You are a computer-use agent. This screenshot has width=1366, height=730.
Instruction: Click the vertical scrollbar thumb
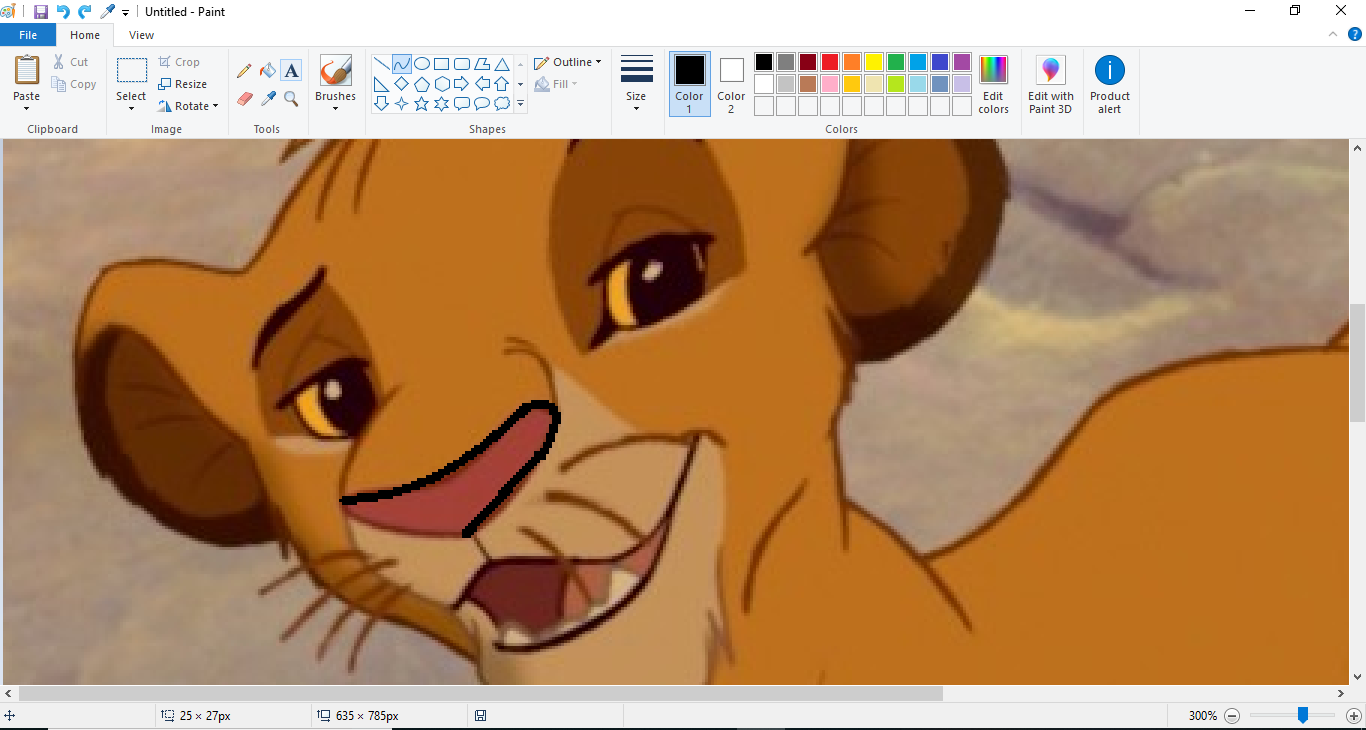1357,364
